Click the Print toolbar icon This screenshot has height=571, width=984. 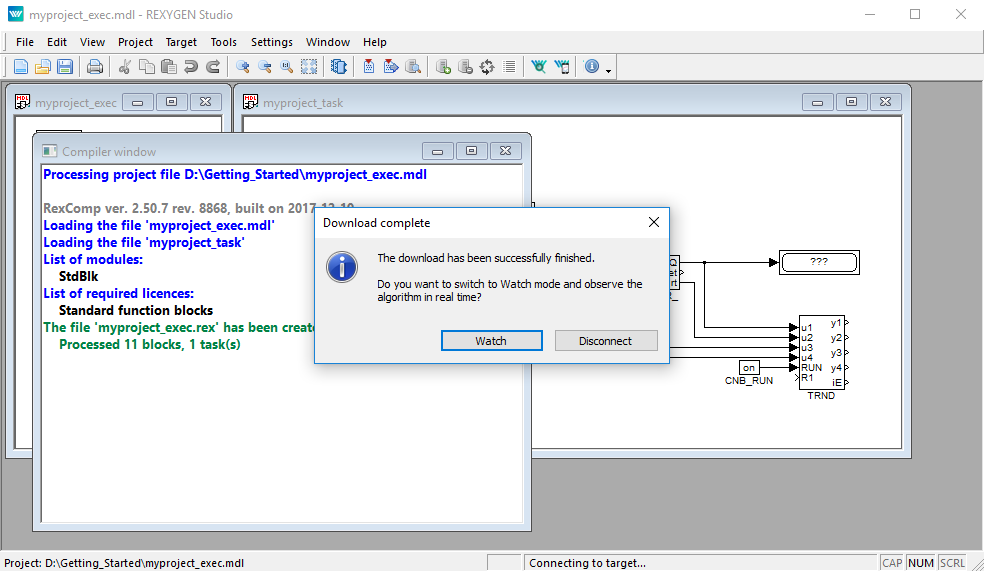[95, 67]
